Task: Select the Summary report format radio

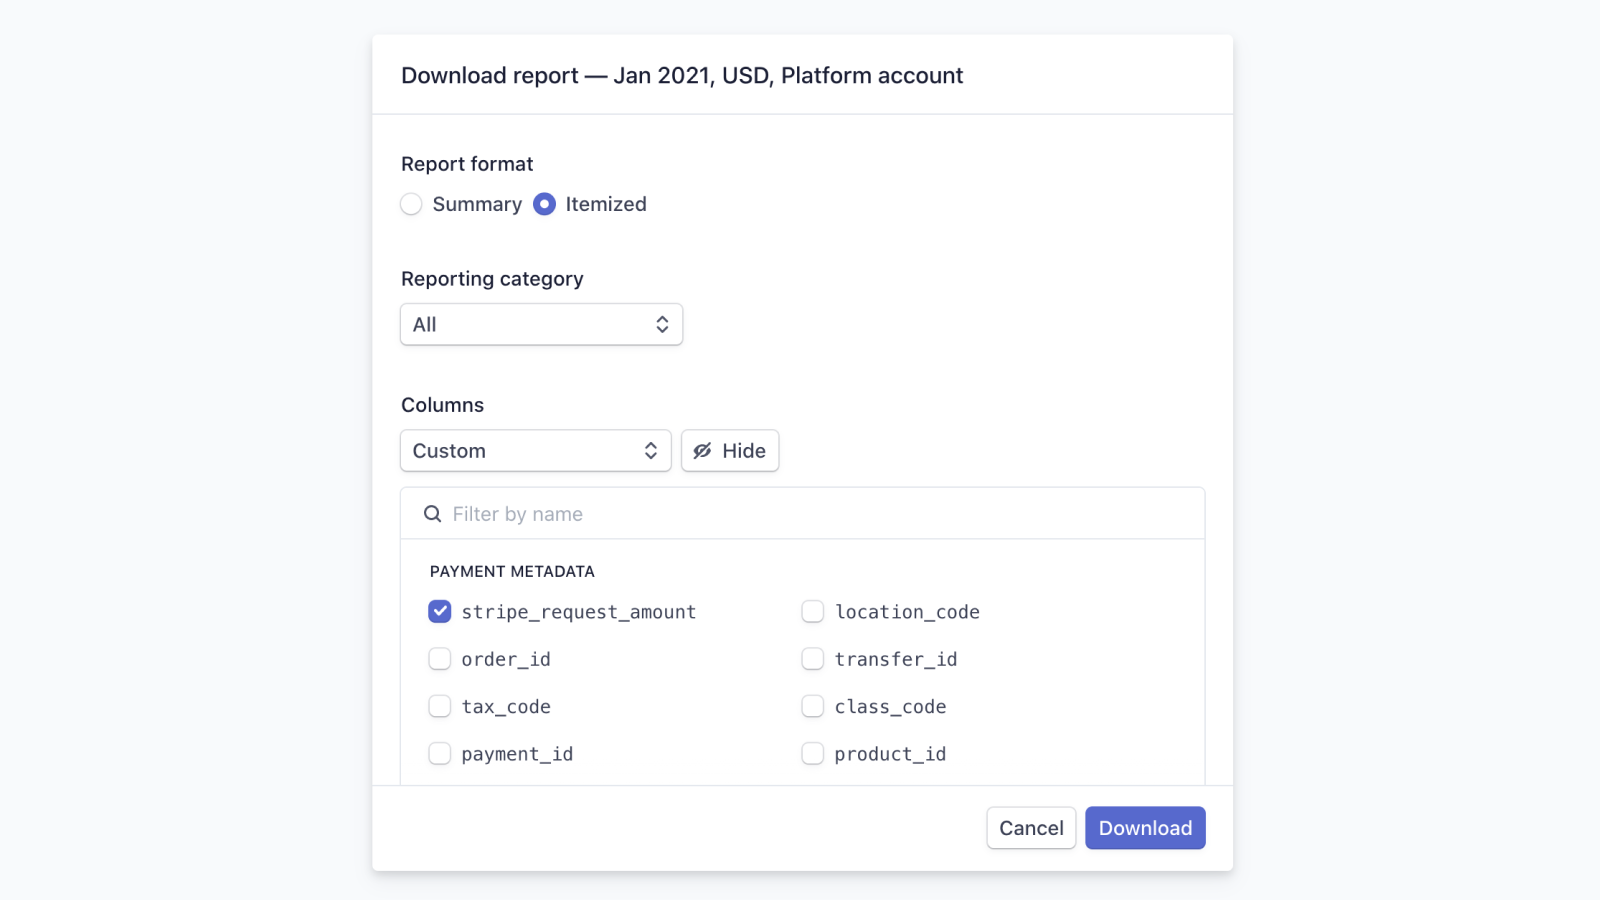Action: click(411, 204)
